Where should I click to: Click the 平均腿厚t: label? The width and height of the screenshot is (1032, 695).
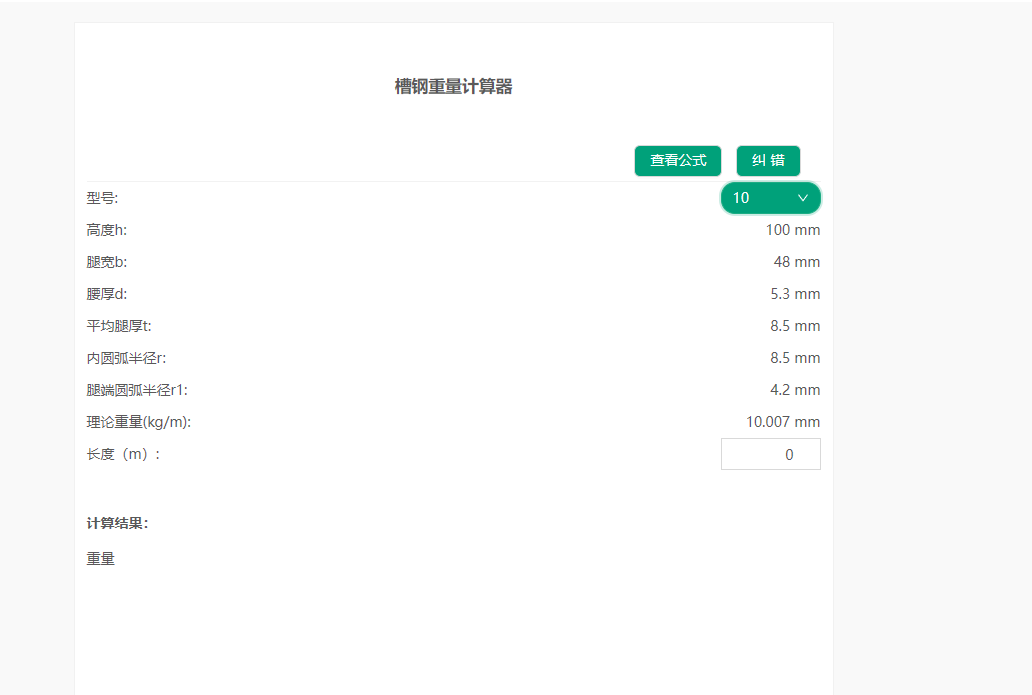[119, 326]
